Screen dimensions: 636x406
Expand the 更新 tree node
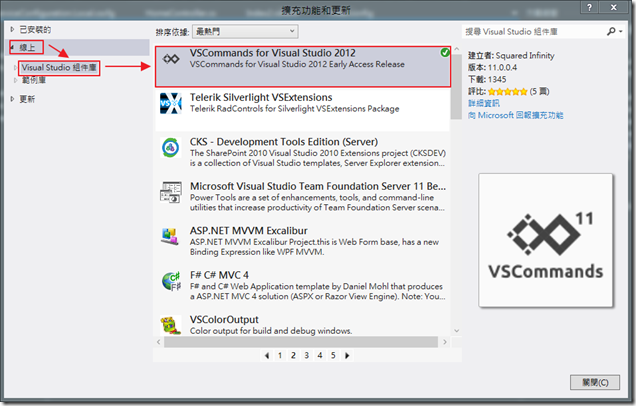(12, 99)
